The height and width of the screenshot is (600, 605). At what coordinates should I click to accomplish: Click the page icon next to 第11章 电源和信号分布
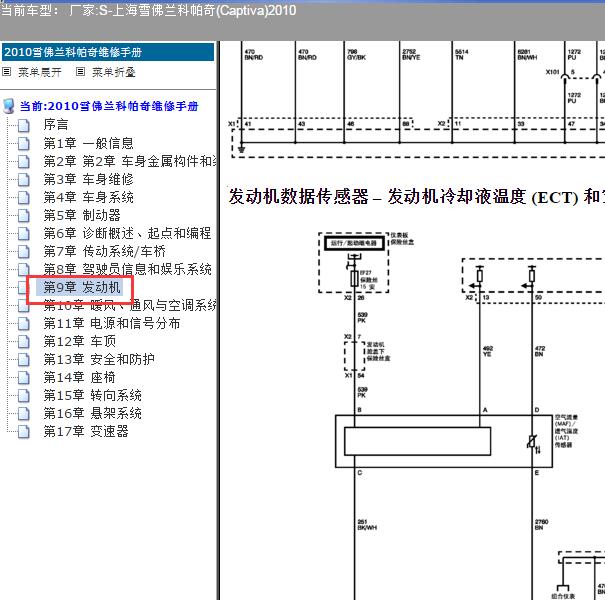24,323
